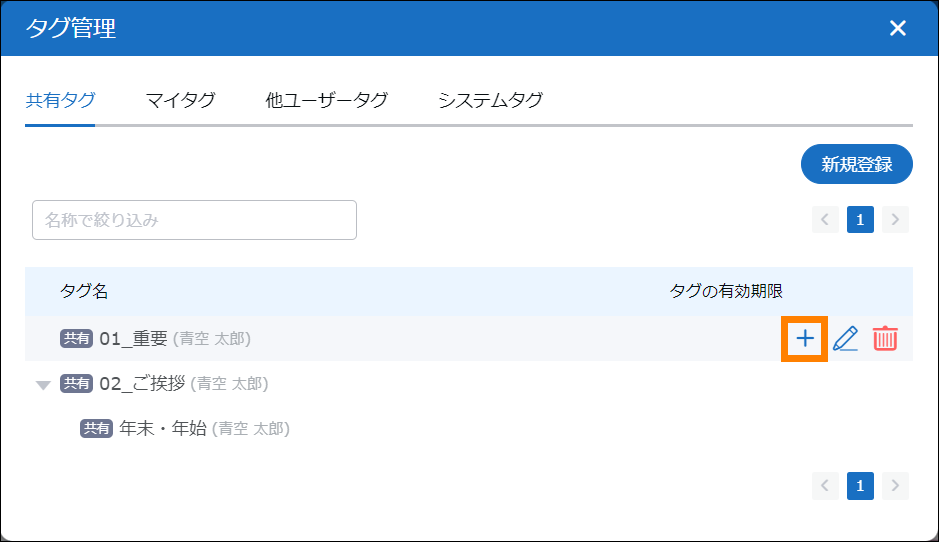Open the システムタグ tab
The width and height of the screenshot is (939, 542).
[490, 100]
